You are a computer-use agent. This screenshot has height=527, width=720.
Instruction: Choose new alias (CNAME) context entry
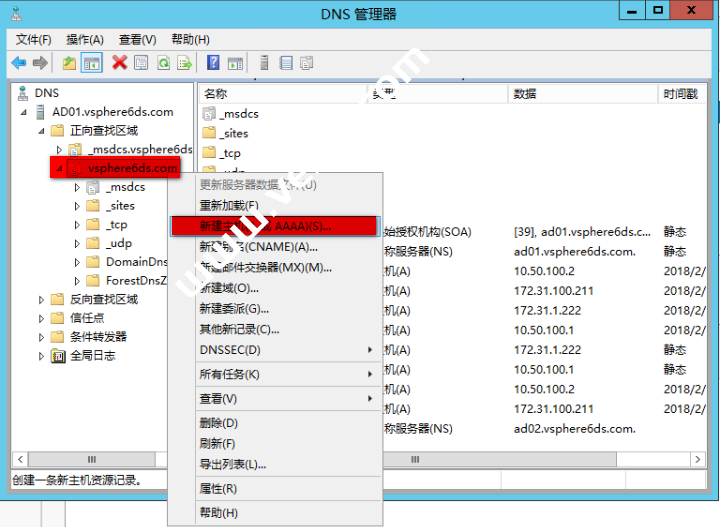275,247
